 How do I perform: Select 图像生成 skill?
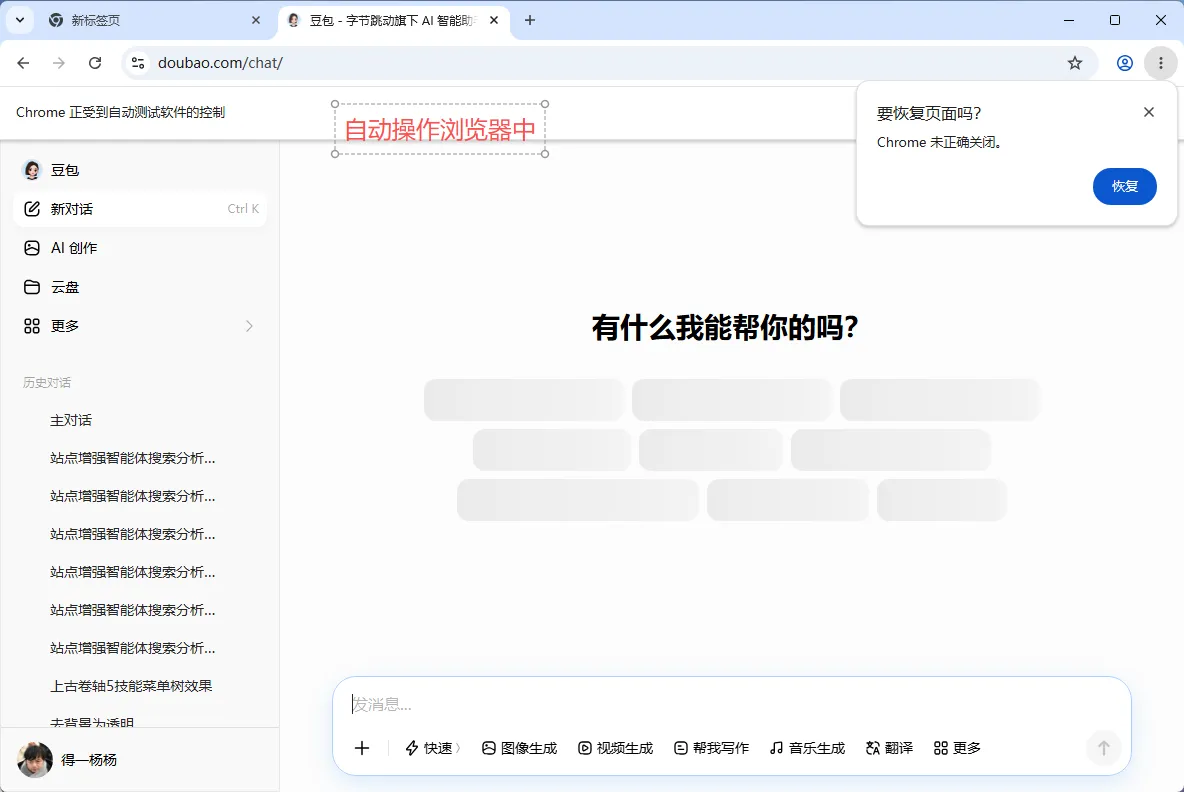point(520,748)
